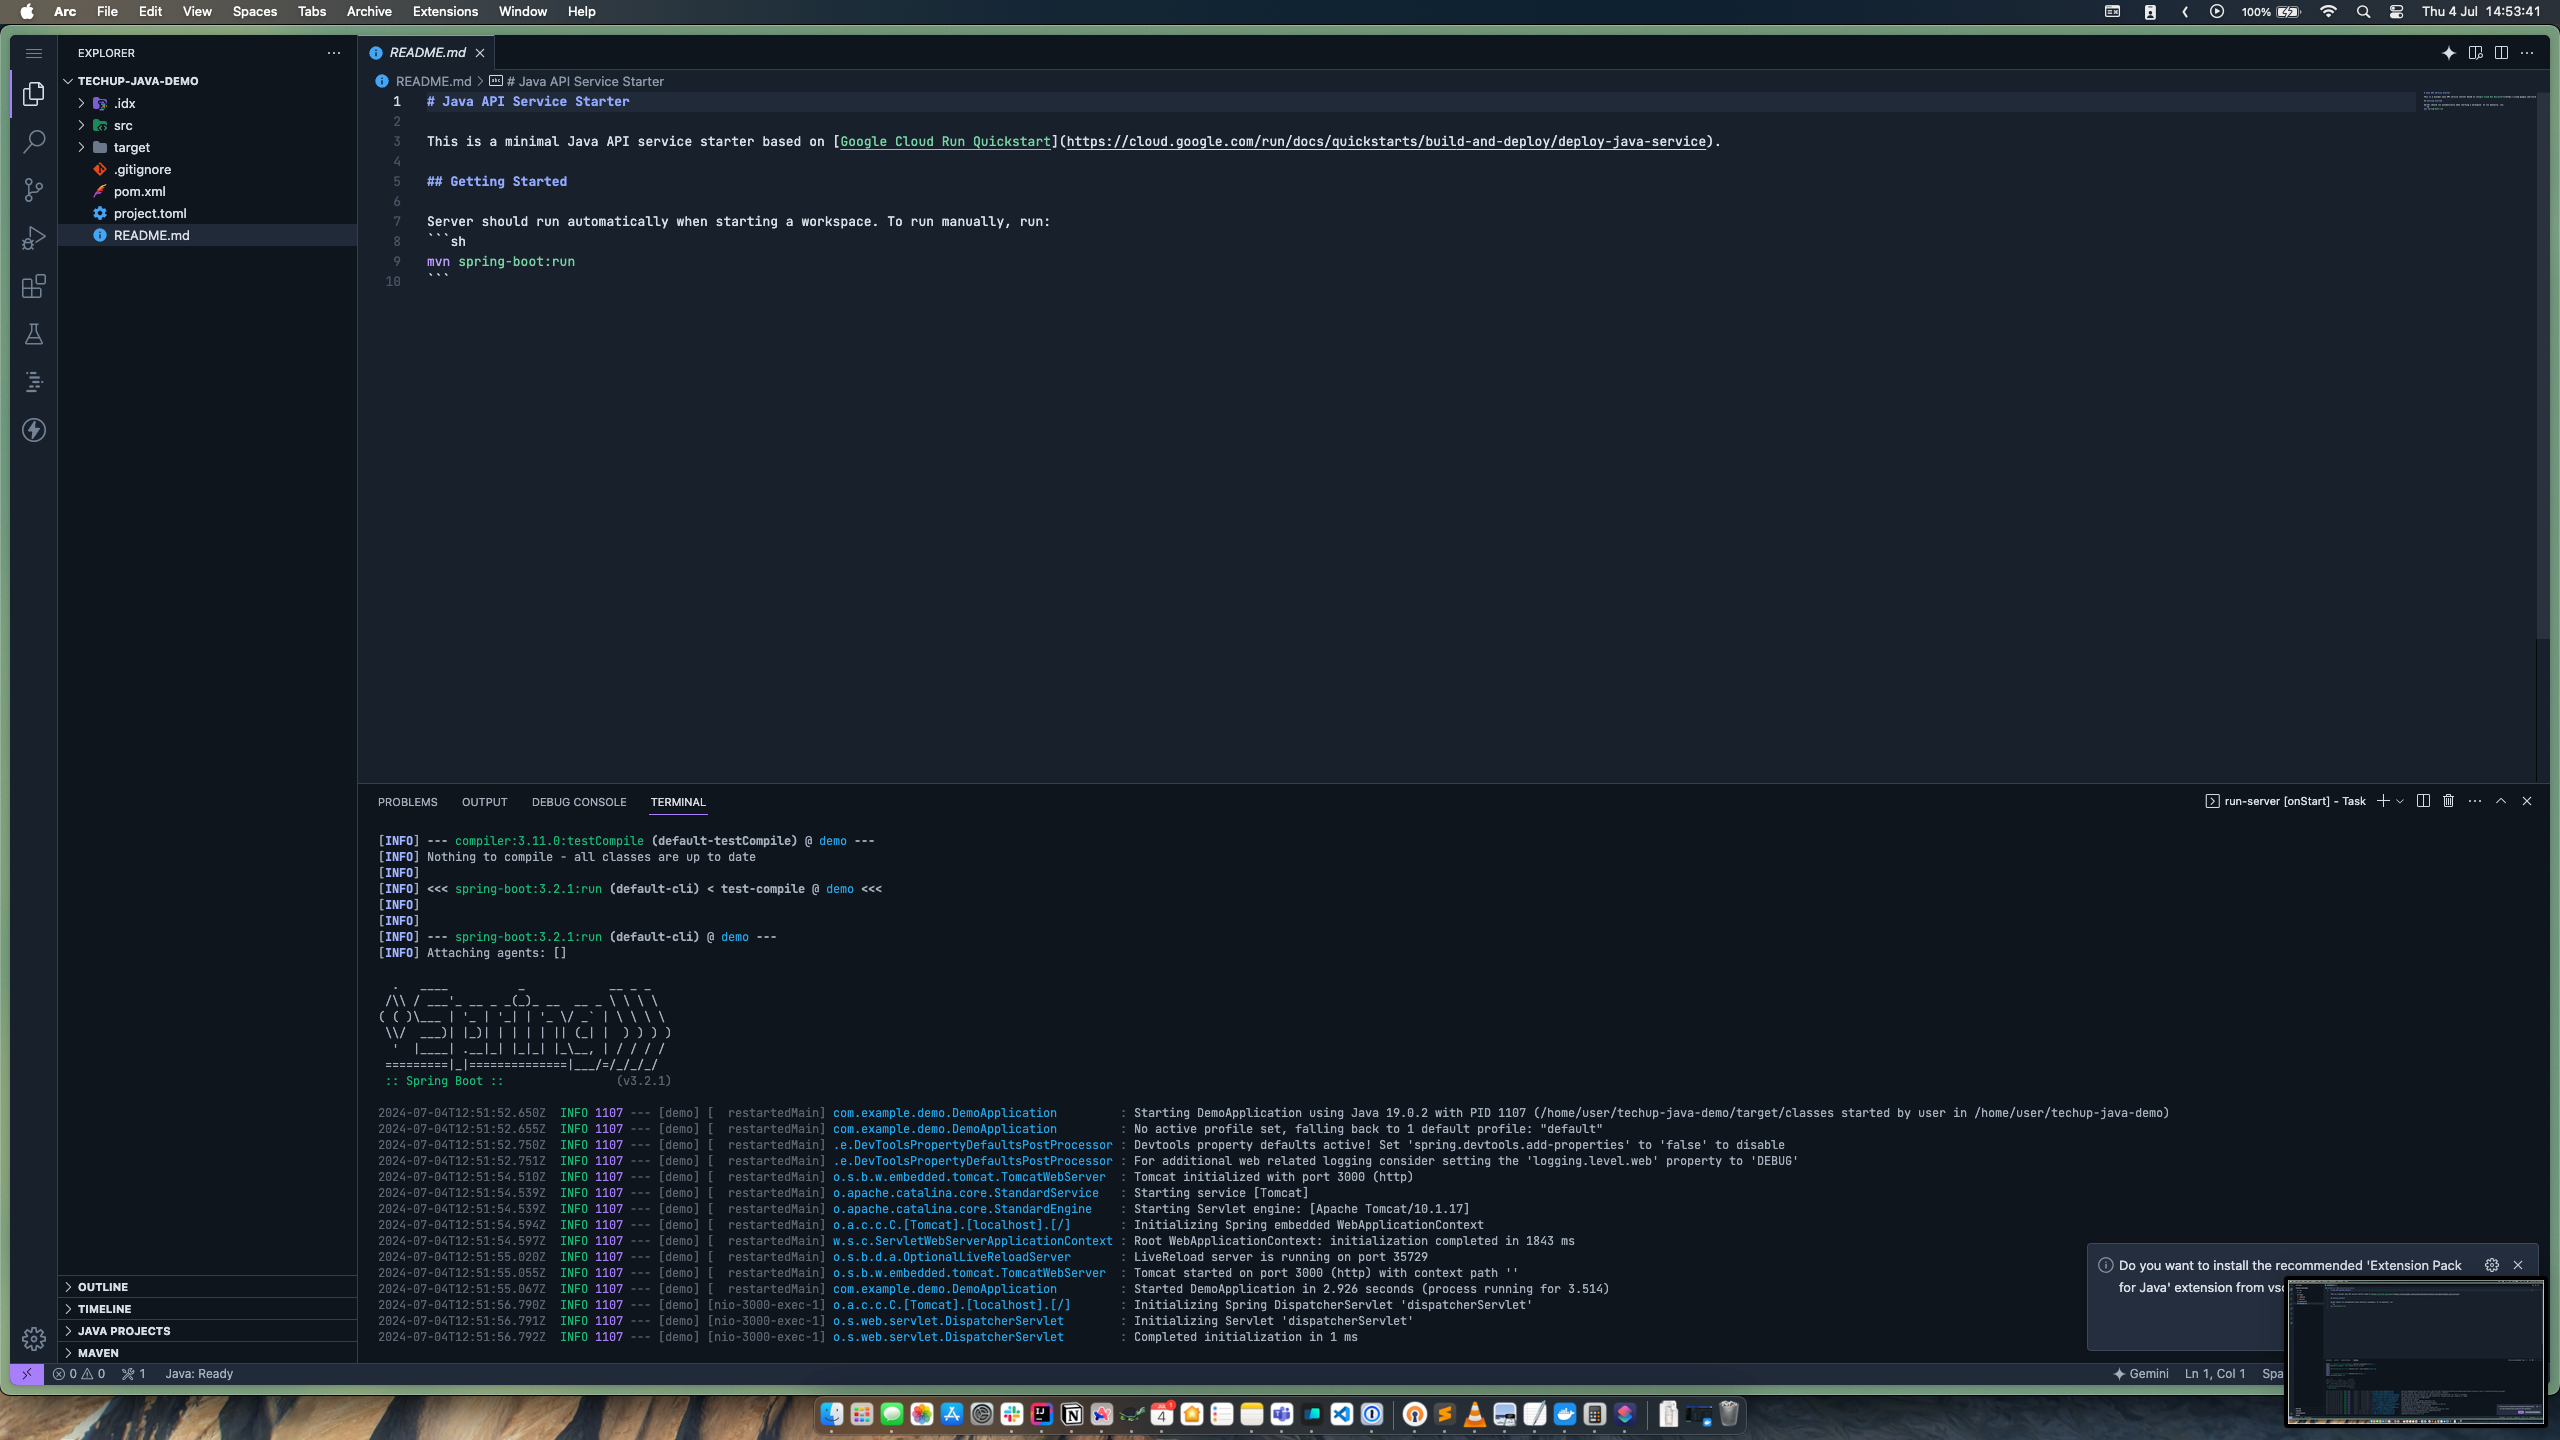Click the split editor right icon
Screen dimensions: 2560x1440
[2501, 53]
